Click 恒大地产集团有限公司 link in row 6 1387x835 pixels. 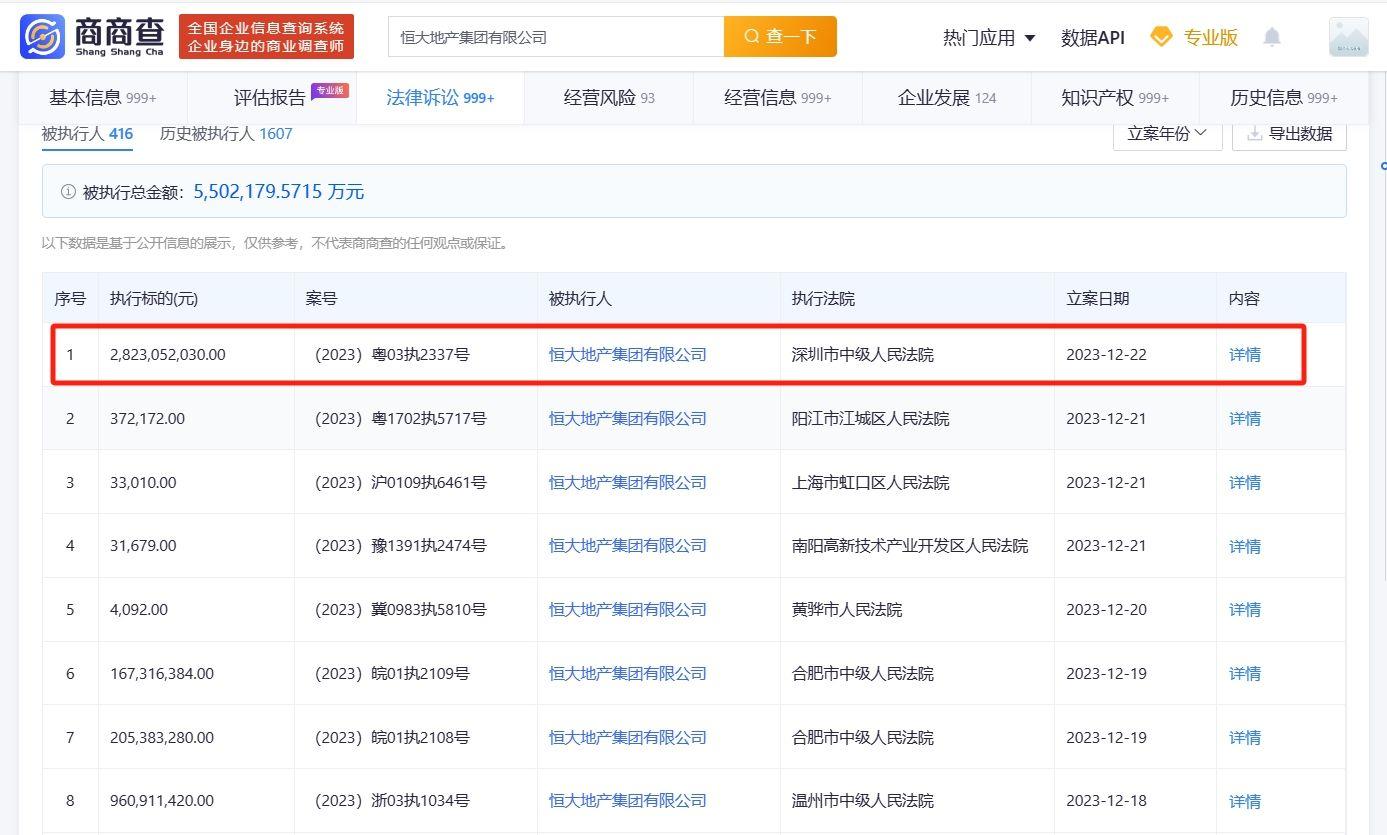[628, 673]
